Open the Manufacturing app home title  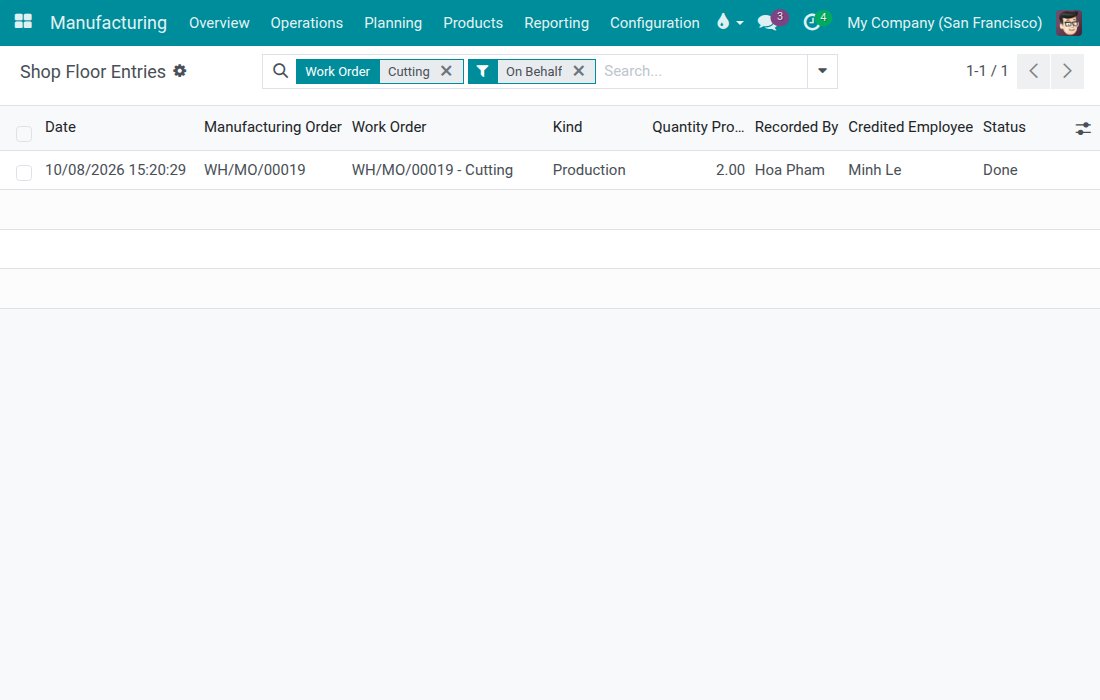click(109, 22)
